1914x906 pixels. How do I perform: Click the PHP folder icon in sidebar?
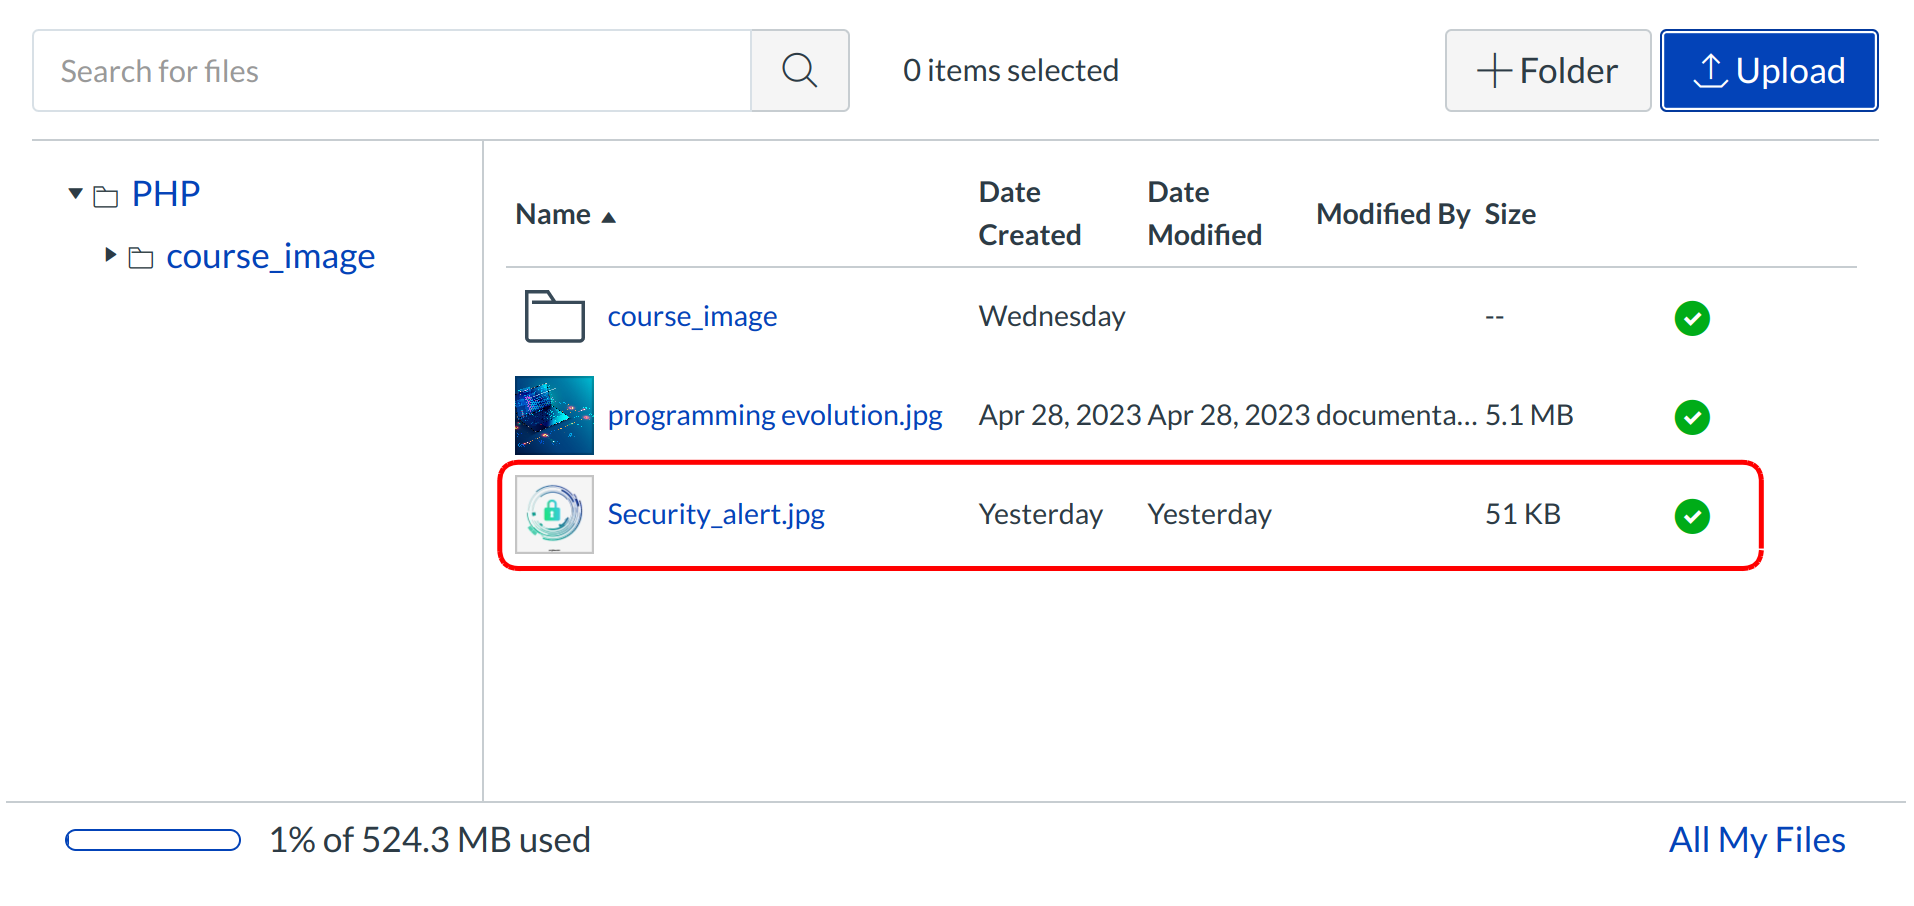106,196
